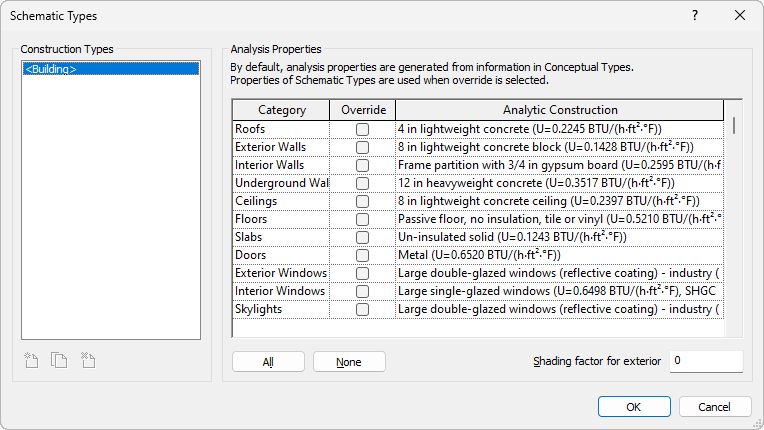The image size is (764, 430).
Task: Click the Shading factor for exterior field
Action: point(705,361)
